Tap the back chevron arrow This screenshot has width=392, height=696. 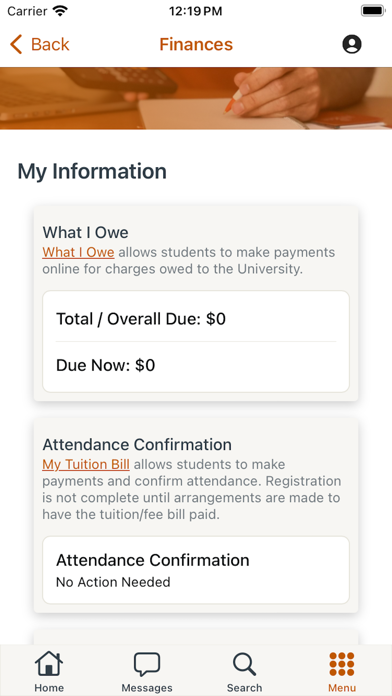(16, 44)
